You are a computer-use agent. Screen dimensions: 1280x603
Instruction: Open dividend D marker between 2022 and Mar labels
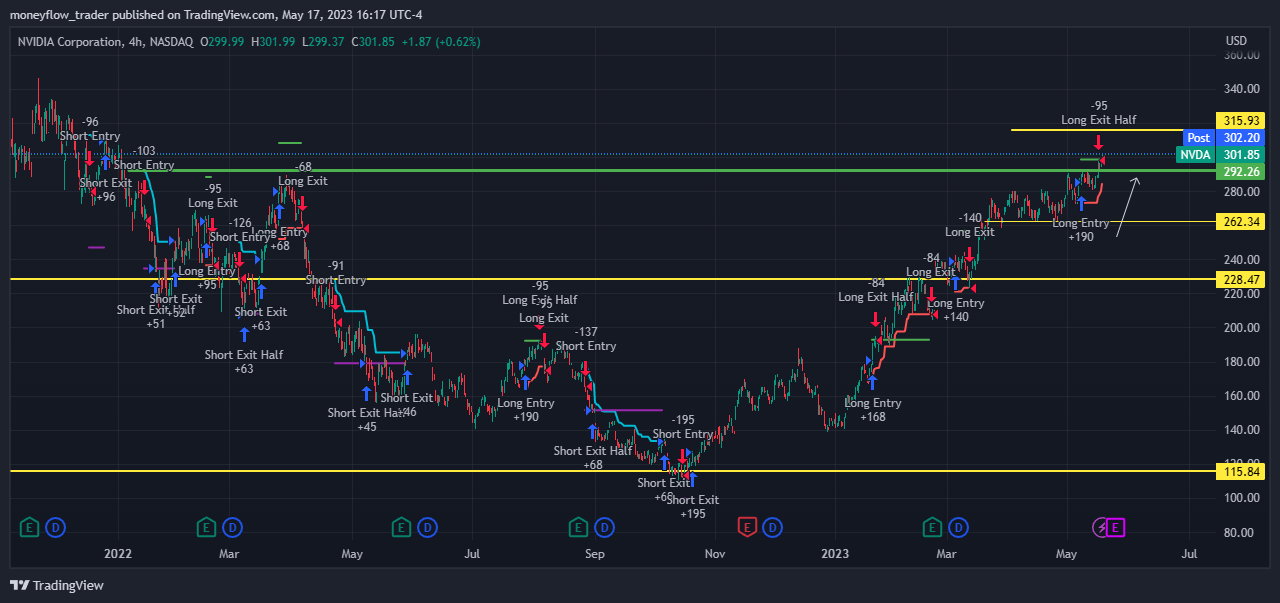point(233,526)
